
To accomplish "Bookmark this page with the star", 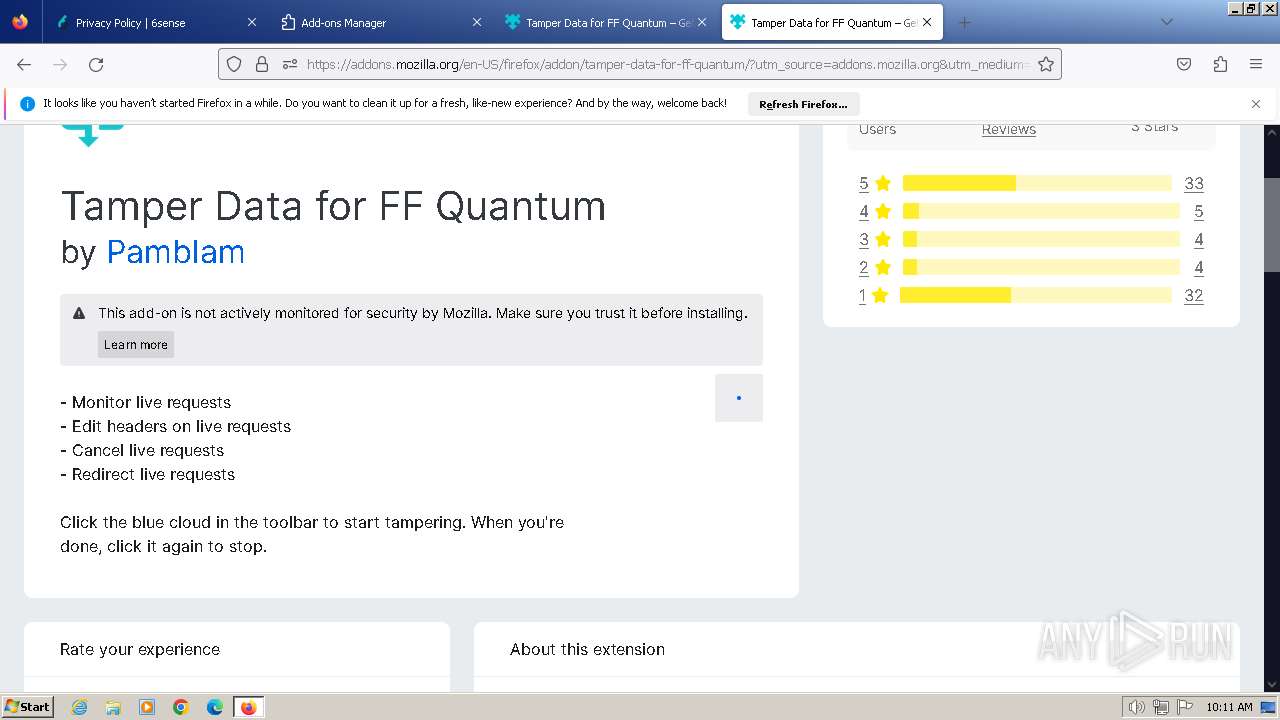I will pos(1046,64).
